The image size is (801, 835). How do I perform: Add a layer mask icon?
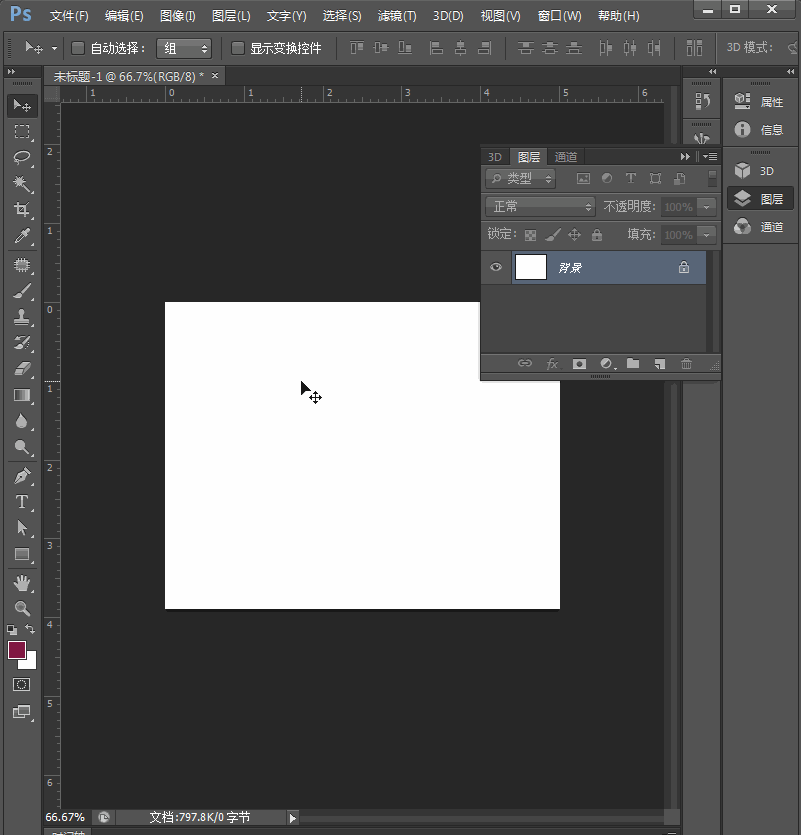pyautogui.click(x=579, y=364)
